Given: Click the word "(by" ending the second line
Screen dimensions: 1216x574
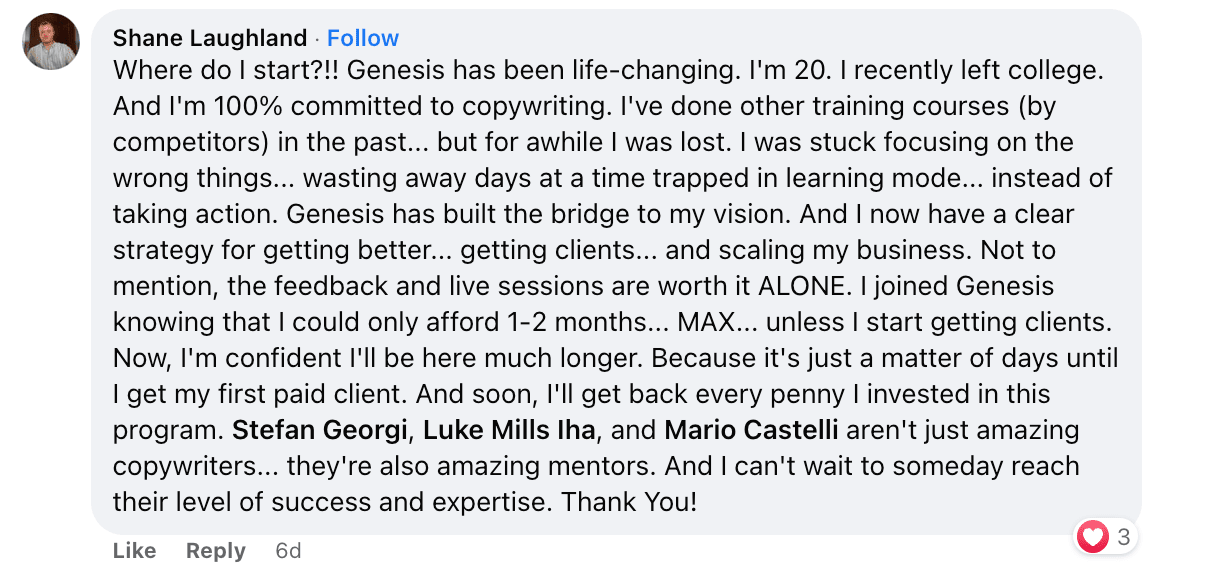Looking at the screenshot, I should coord(1036,107).
